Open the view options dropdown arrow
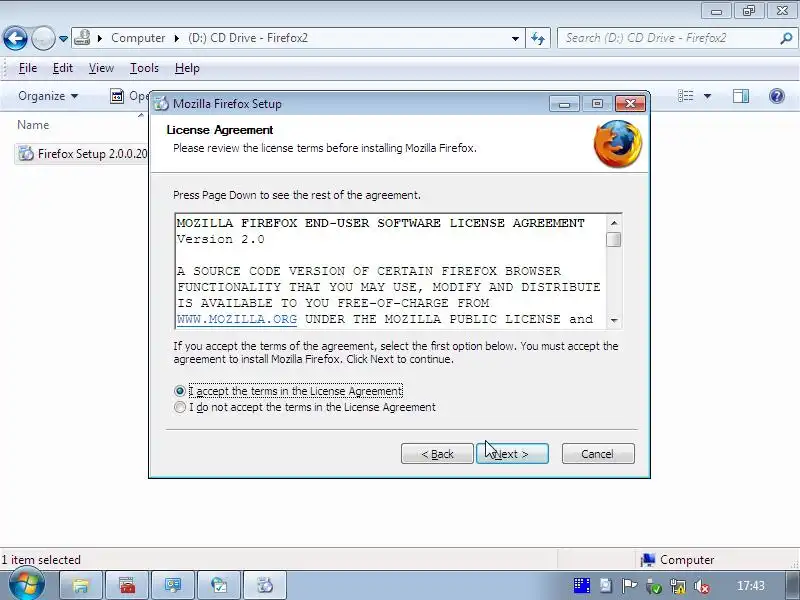This screenshot has width=800, height=600. [707, 96]
